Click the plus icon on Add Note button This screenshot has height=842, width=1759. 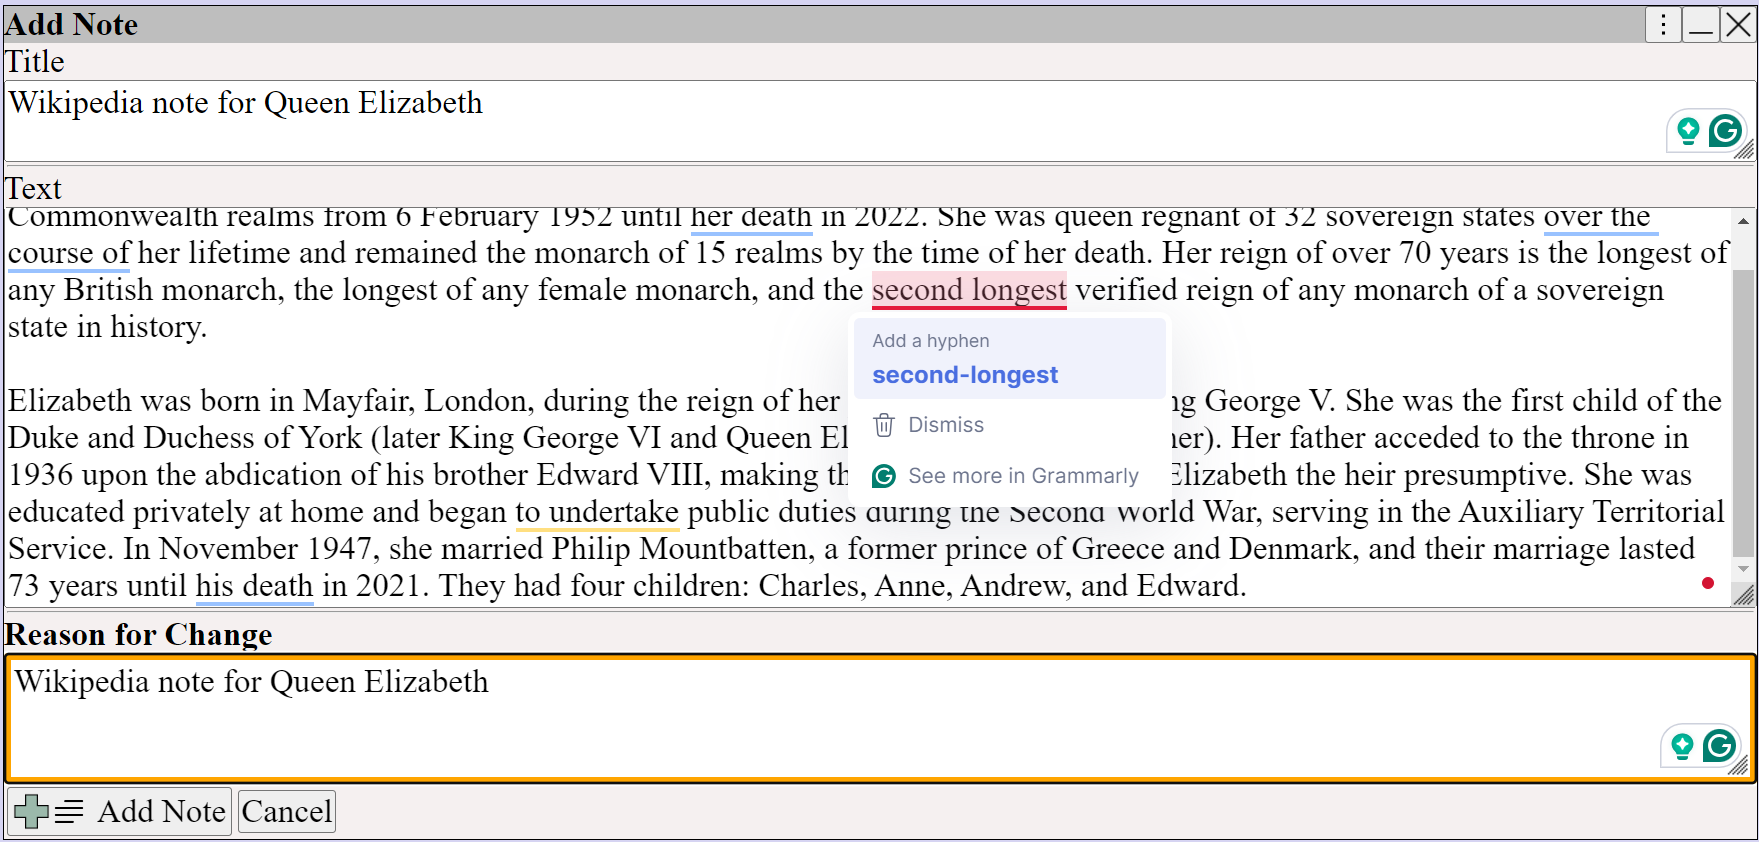(31, 811)
